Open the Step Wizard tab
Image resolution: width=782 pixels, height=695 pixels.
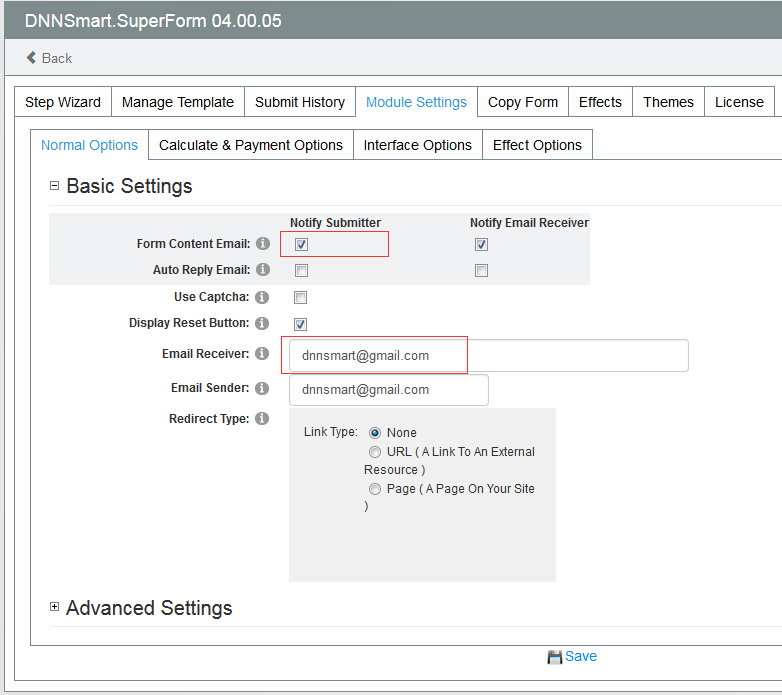pos(63,102)
